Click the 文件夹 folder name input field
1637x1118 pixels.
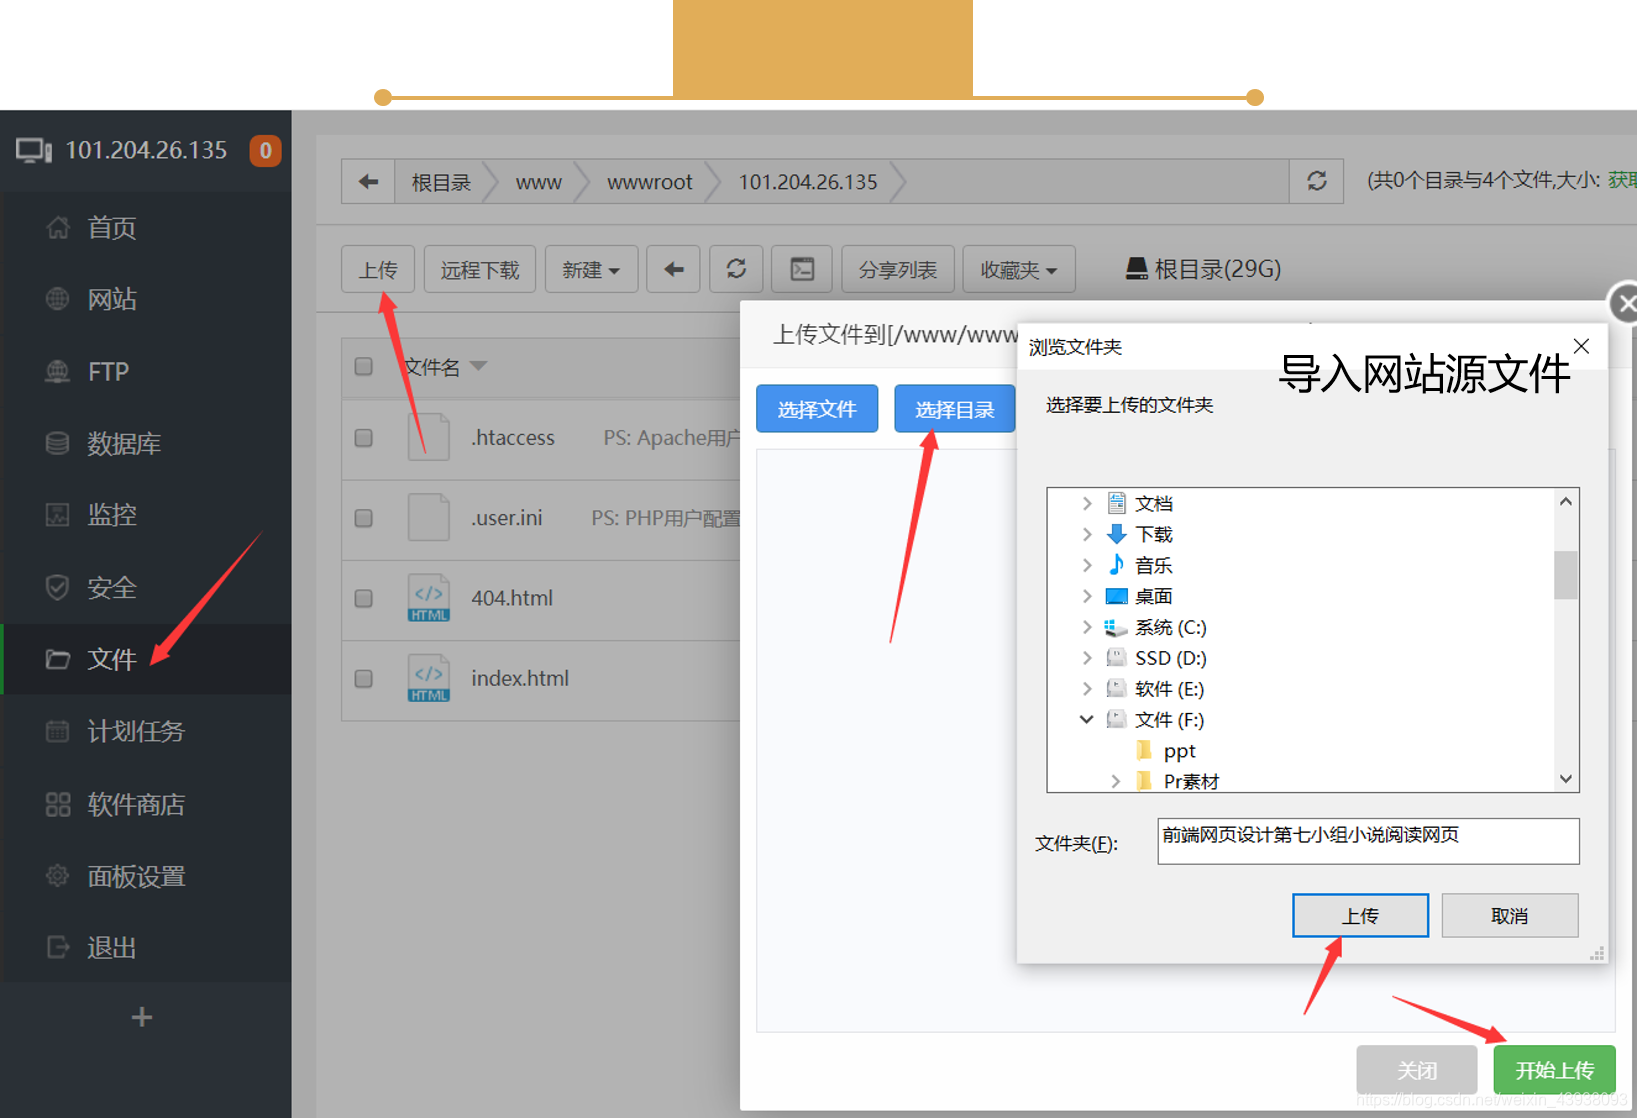(1368, 841)
